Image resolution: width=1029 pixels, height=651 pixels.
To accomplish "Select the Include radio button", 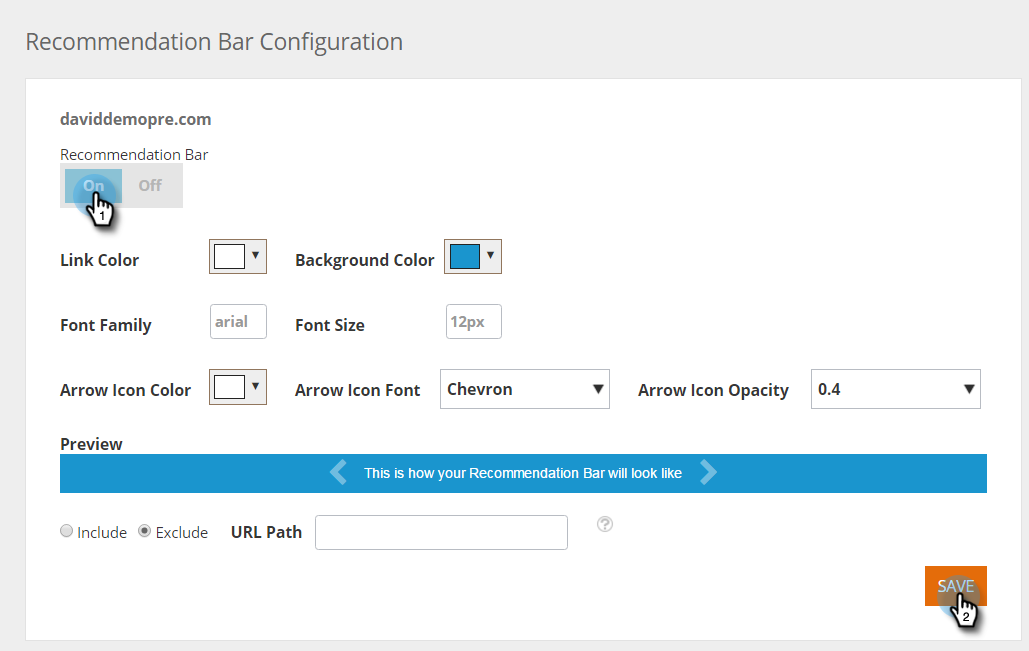I will point(67,532).
